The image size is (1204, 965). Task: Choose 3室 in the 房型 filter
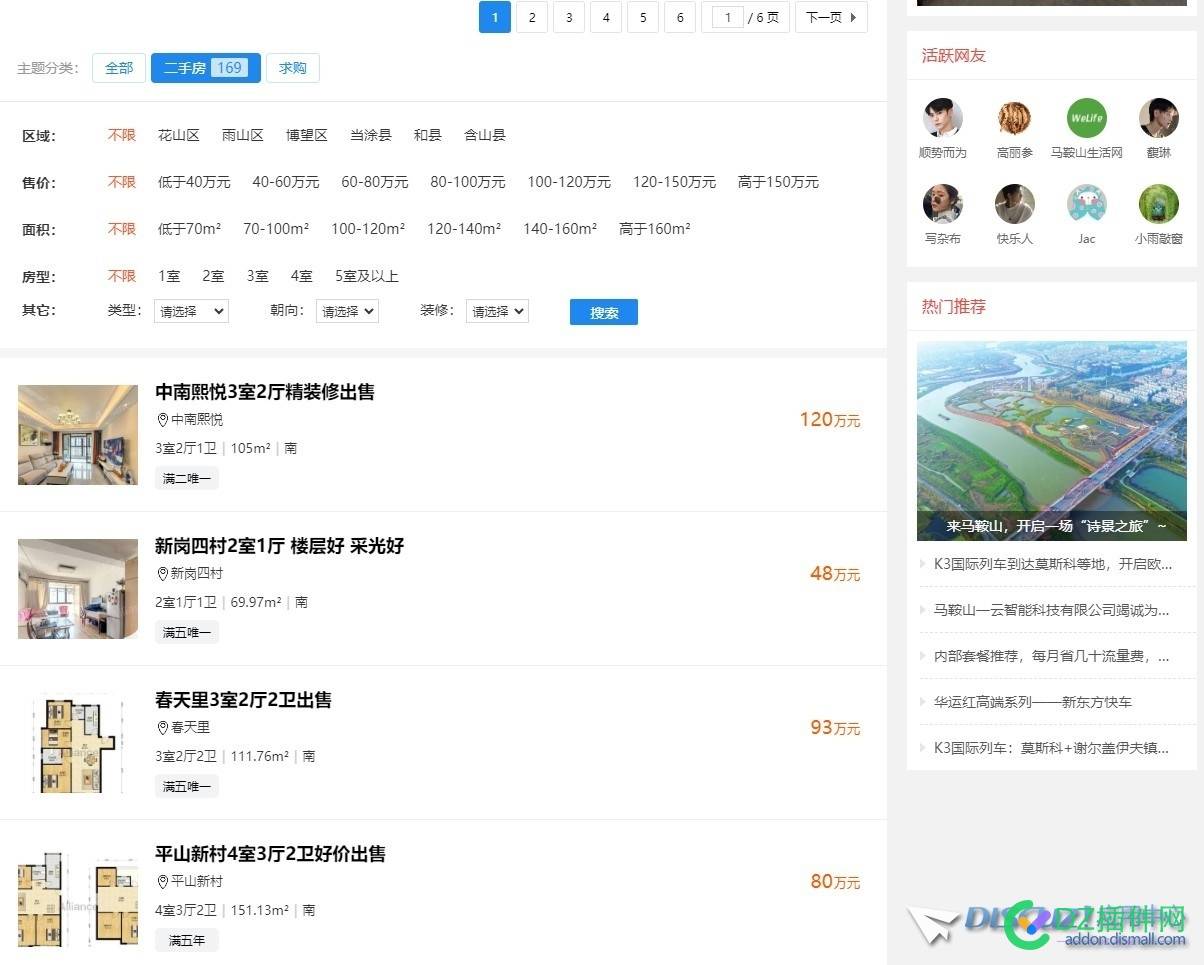pyautogui.click(x=257, y=276)
